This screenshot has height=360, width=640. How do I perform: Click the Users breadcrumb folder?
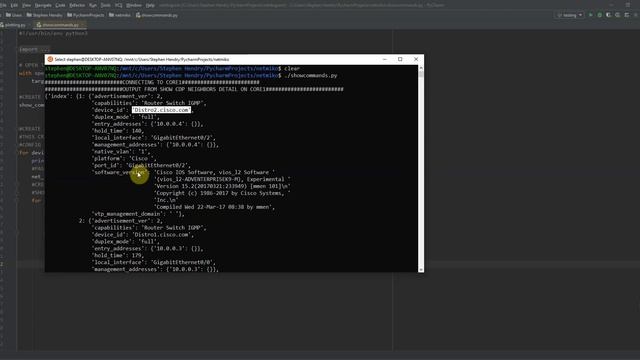coord(14,15)
